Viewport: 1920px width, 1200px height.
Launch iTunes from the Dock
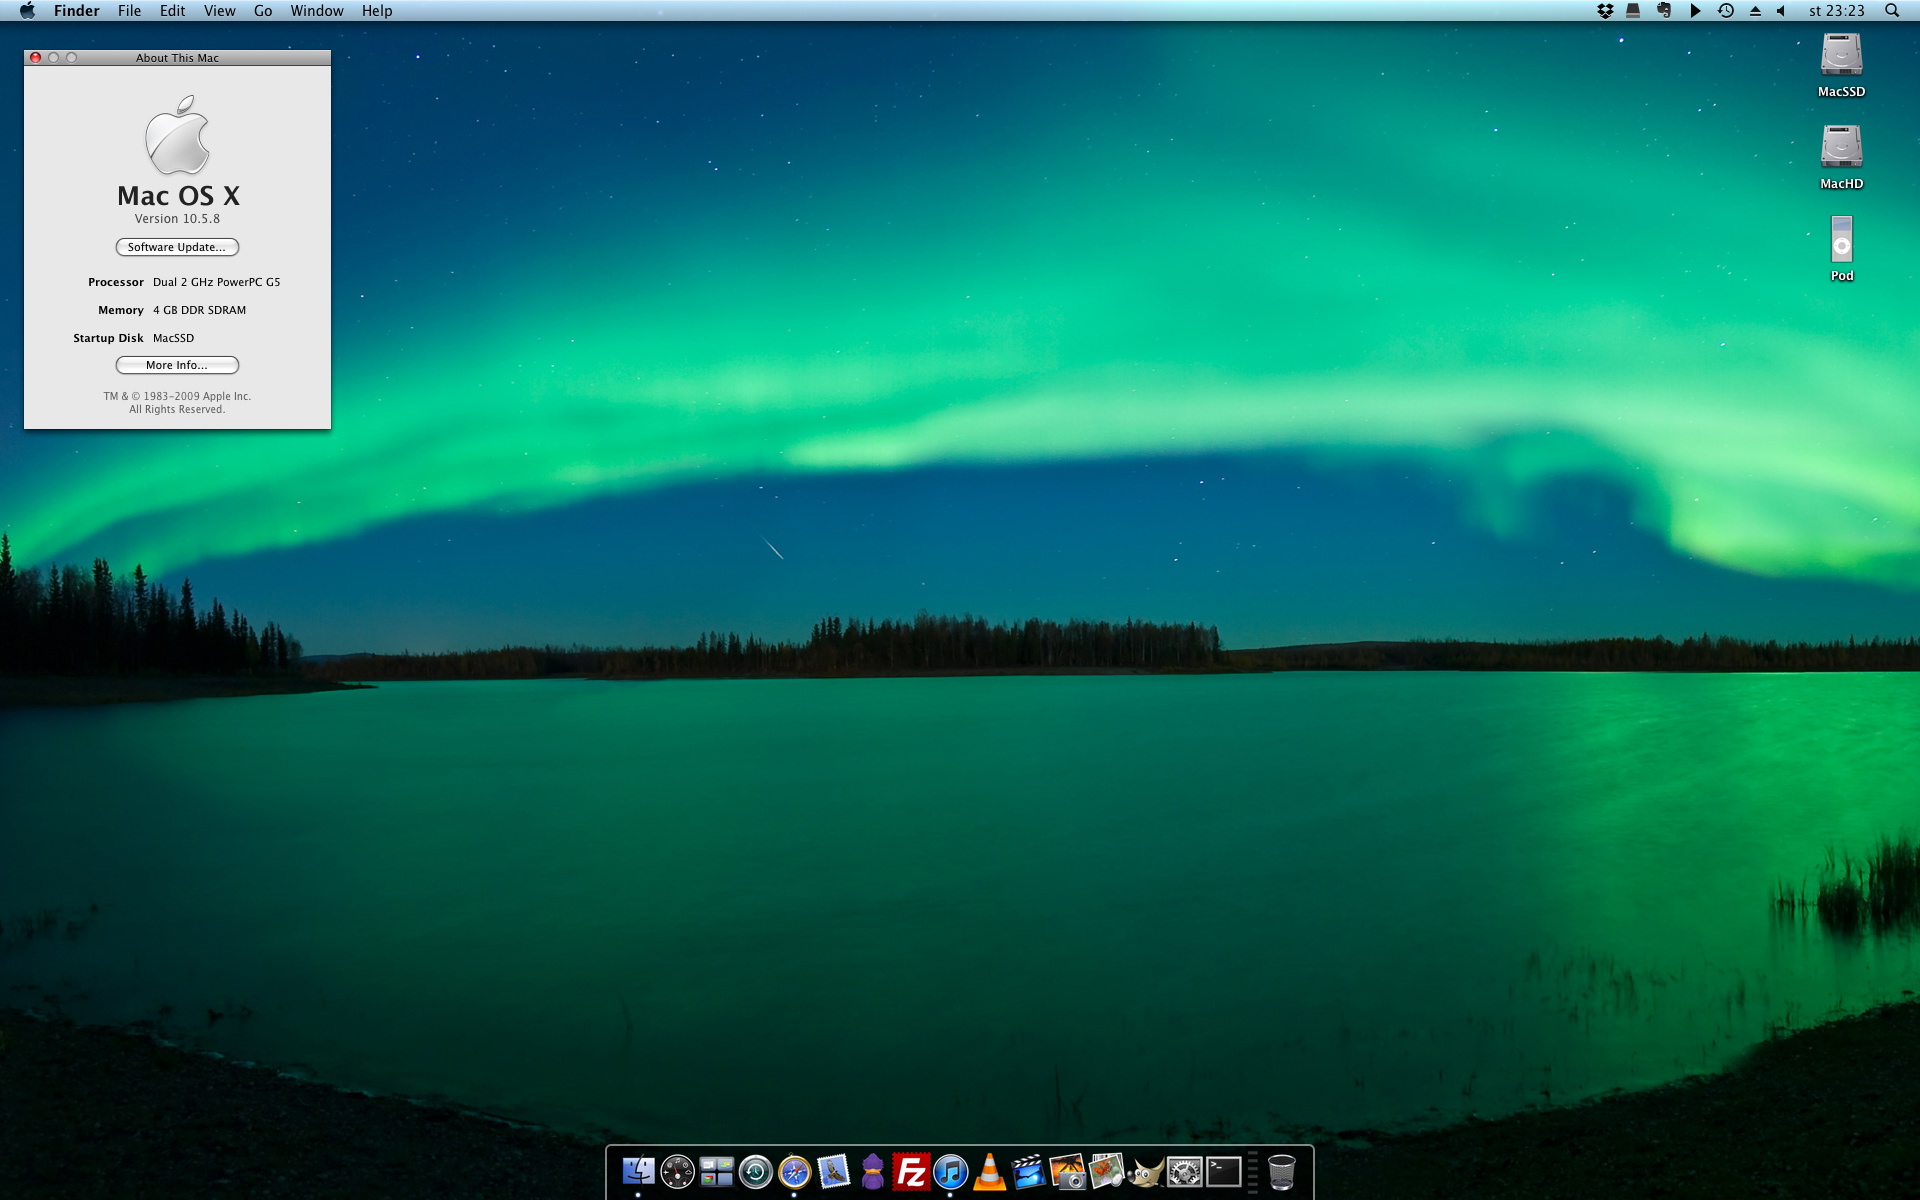pyautogui.click(x=950, y=1171)
